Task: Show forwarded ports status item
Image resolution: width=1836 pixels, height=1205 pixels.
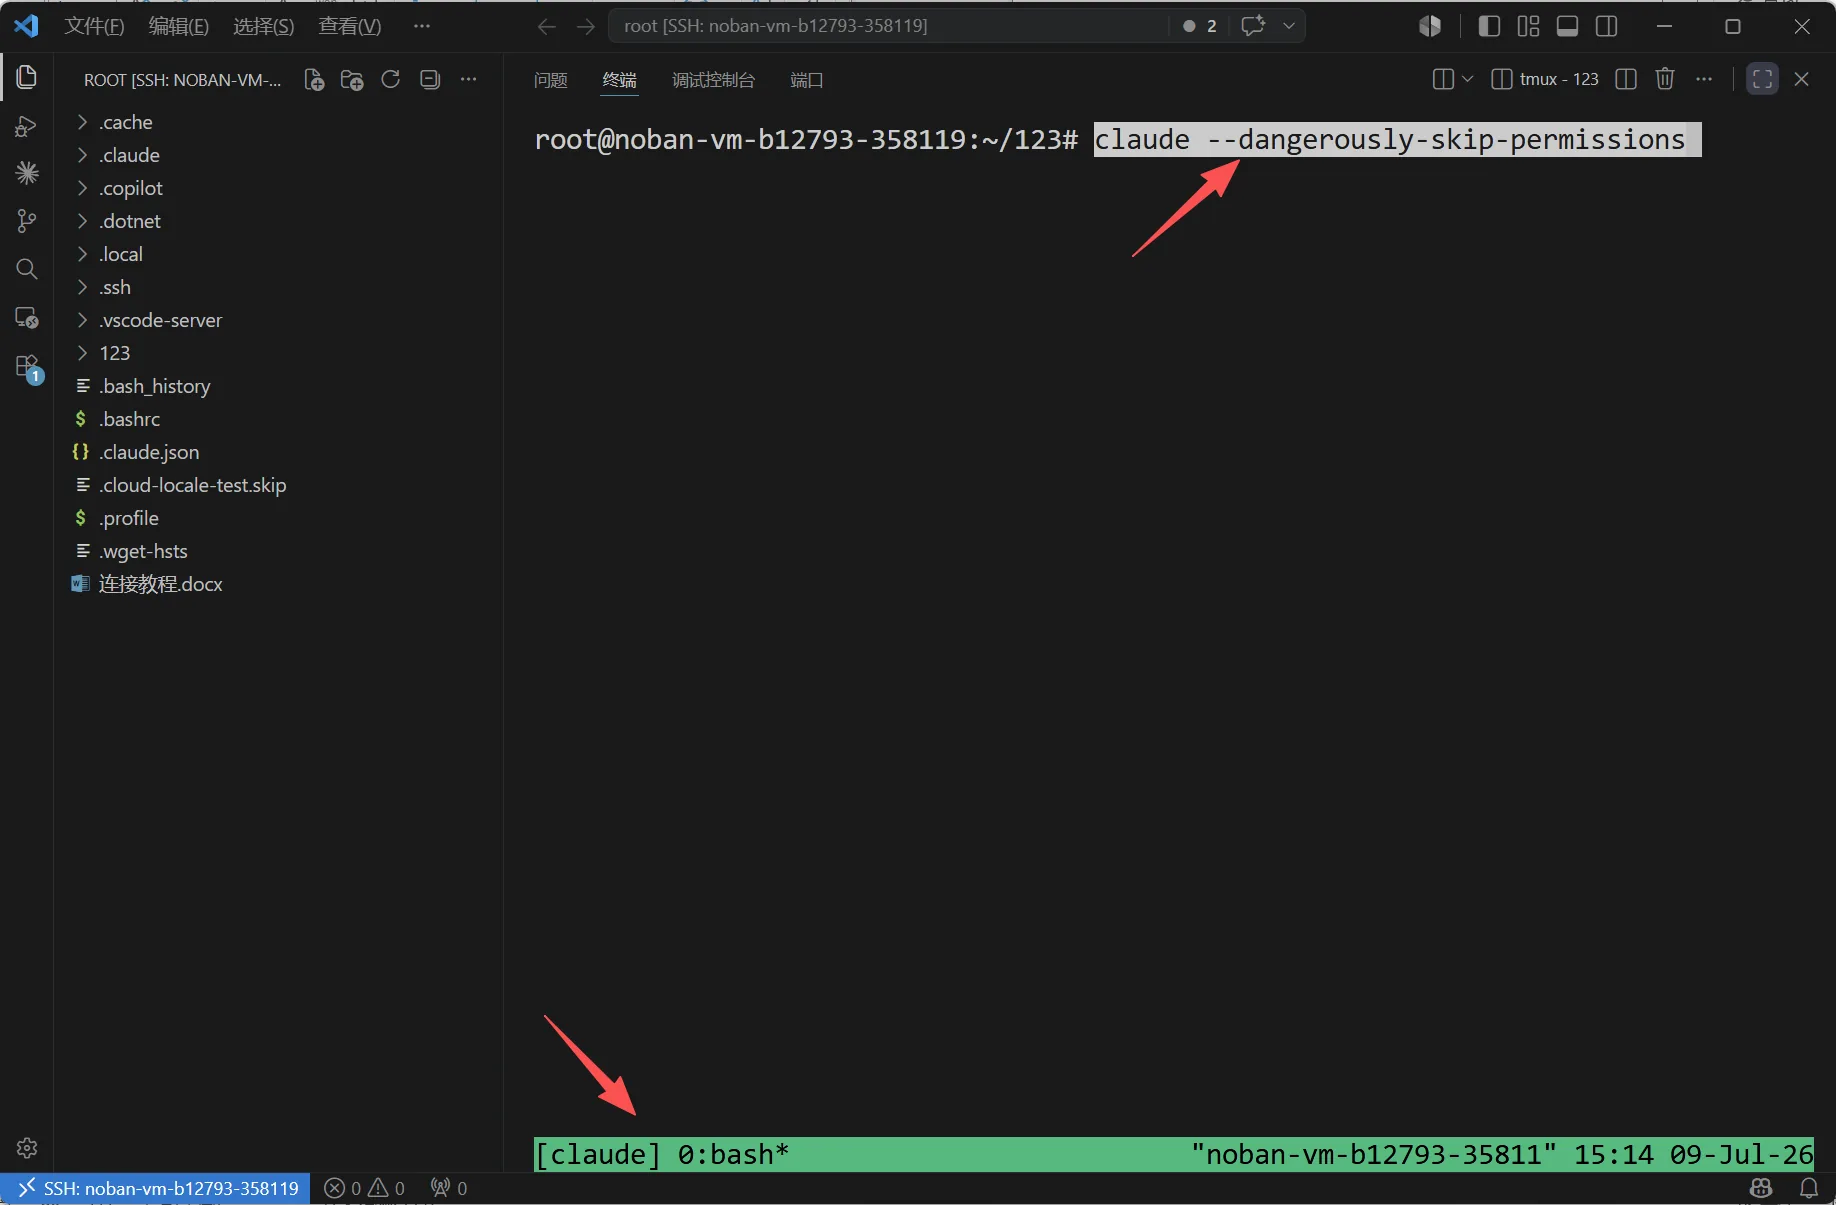Action: 449,1188
